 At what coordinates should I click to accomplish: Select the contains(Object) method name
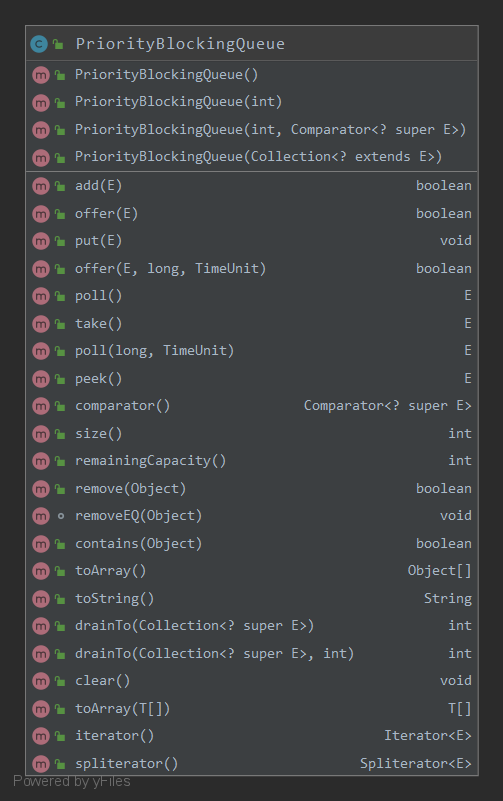click(x=138, y=544)
